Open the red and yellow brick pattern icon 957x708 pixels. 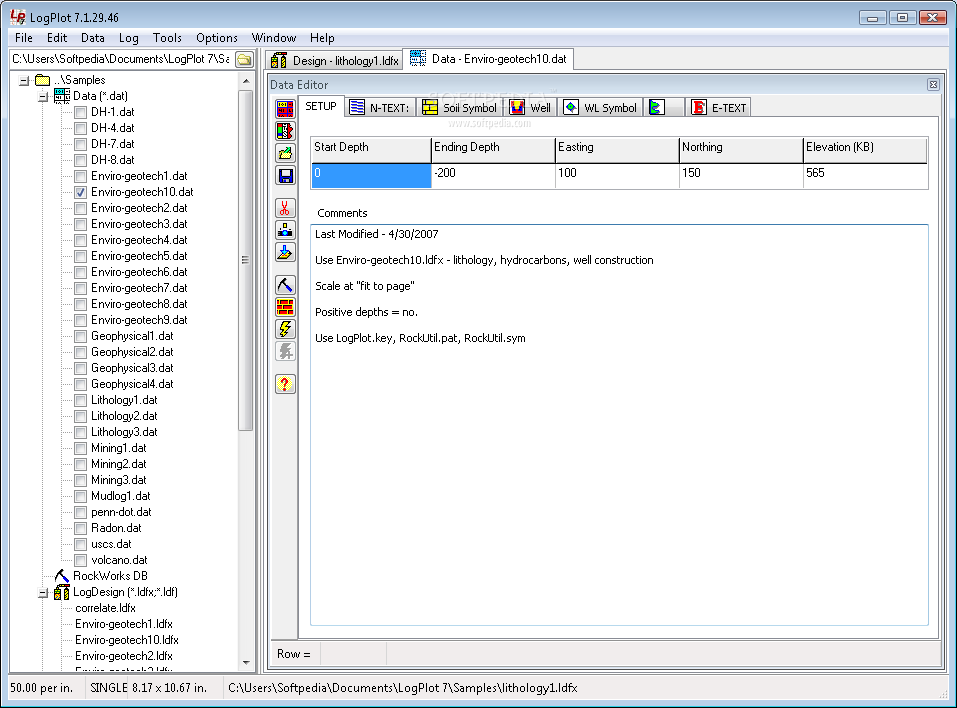point(285,307)
